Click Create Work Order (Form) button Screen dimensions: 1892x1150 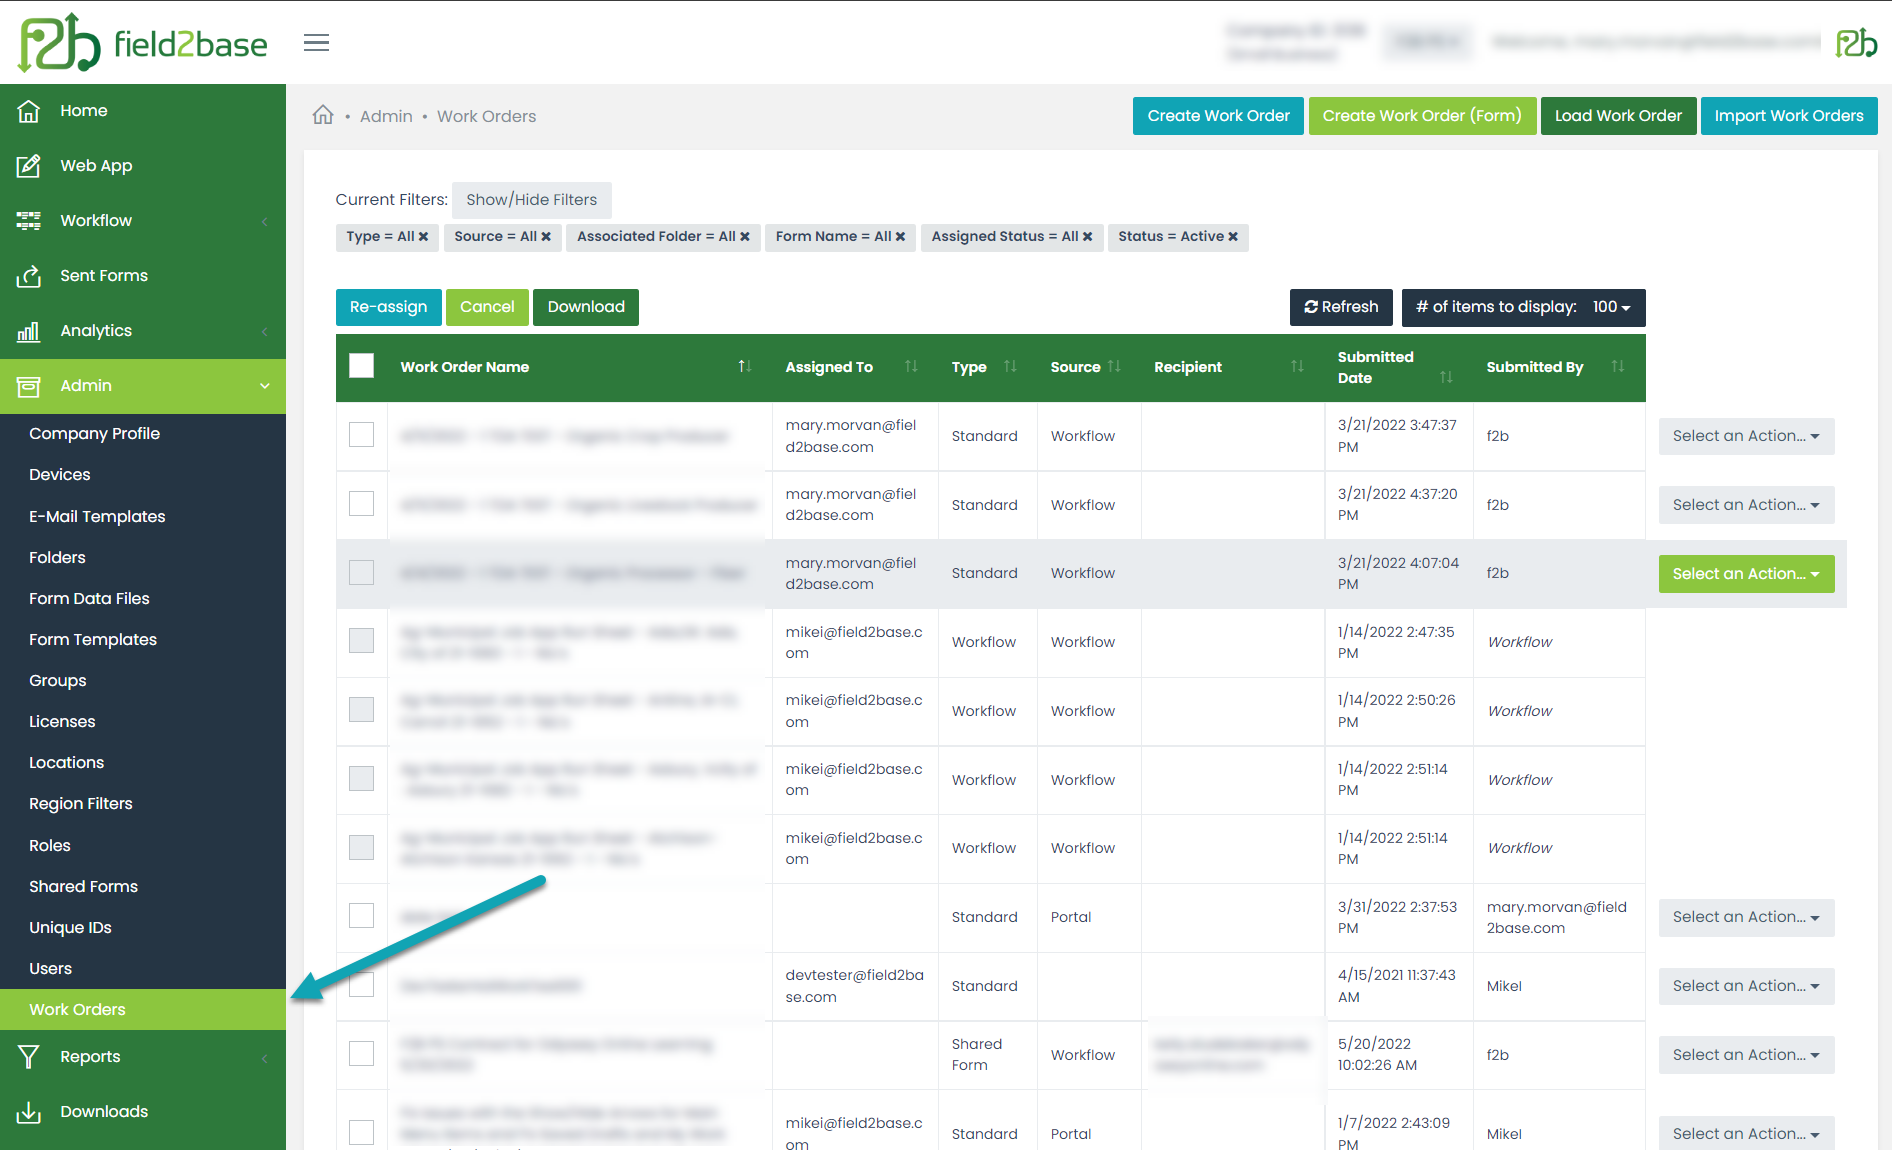(1422, 116)
